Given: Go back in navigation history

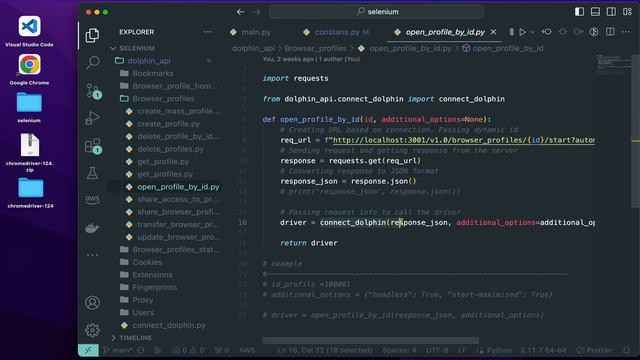Looking at the screenshot, I should (241, 12).
